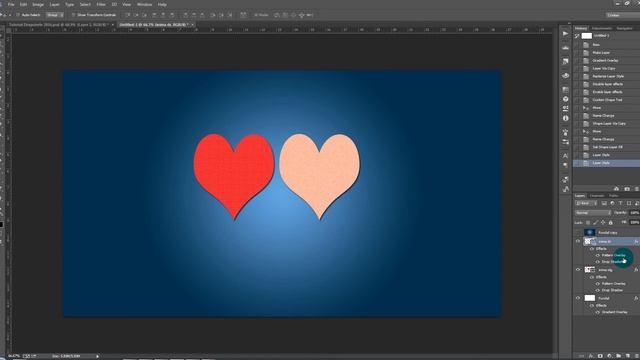Open the Actions panel play icon
This screenshot has height=360, width=640.
point(565,33)
